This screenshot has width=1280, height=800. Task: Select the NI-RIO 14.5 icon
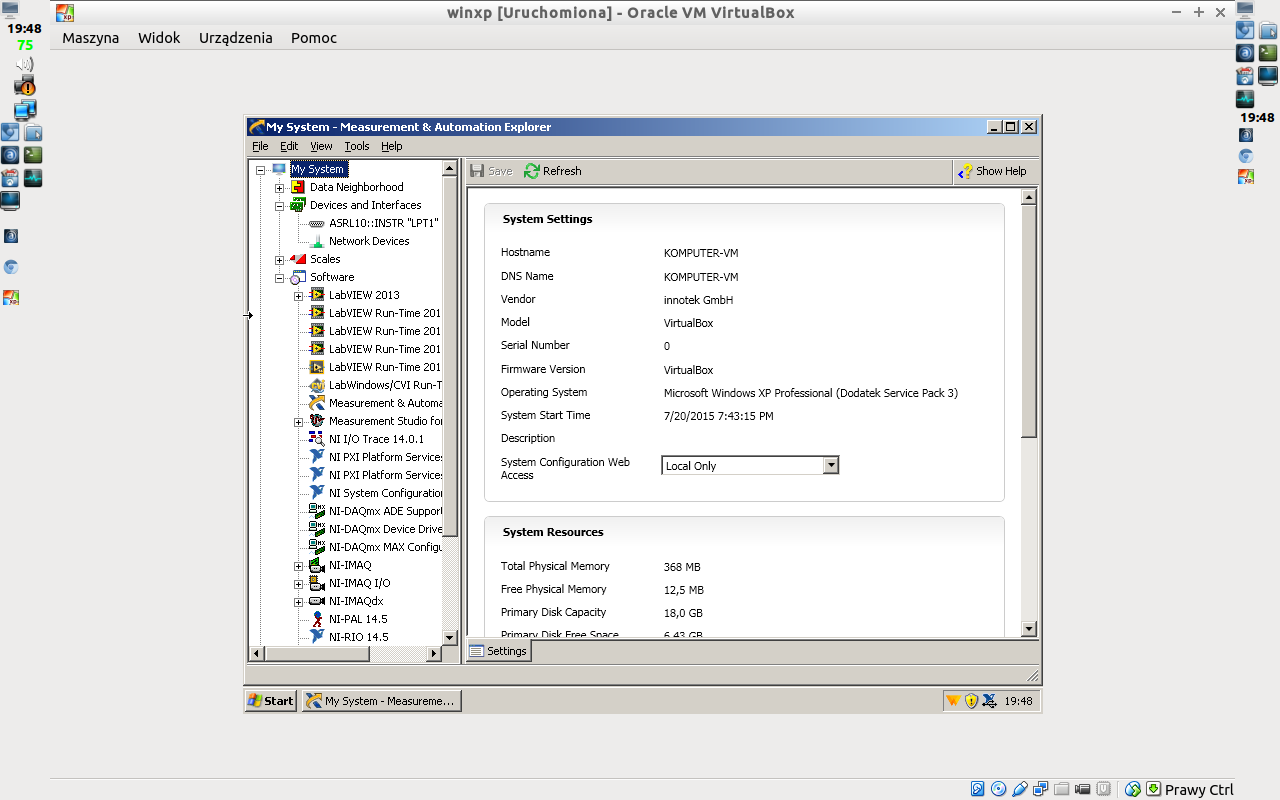pos(317,637)
